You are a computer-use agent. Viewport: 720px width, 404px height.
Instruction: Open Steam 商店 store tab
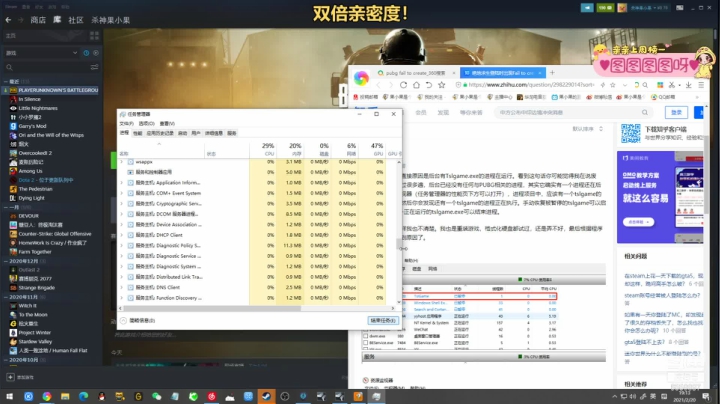pyautogui.click(x=38, y=20)
